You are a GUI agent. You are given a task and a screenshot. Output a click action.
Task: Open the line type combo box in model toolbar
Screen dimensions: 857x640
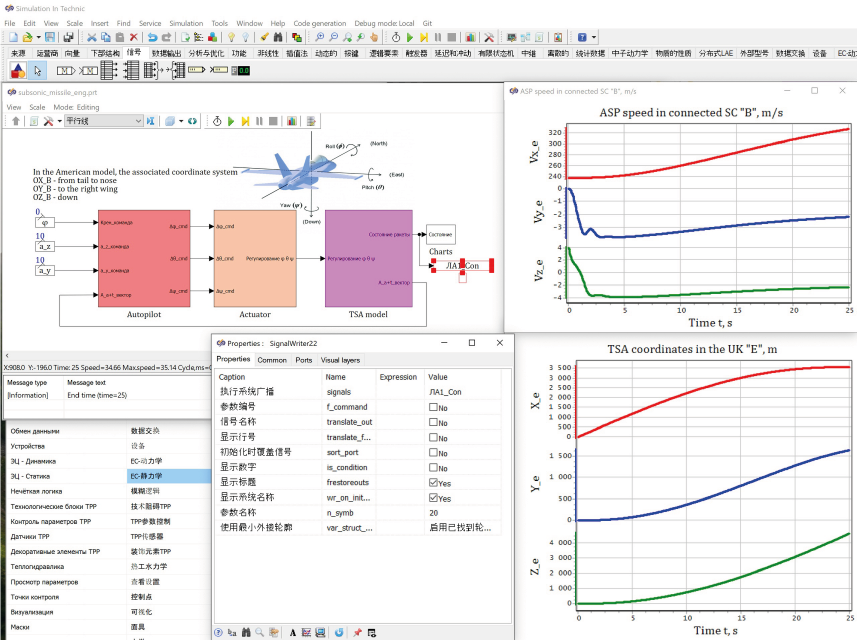click(x=103, y=121)
